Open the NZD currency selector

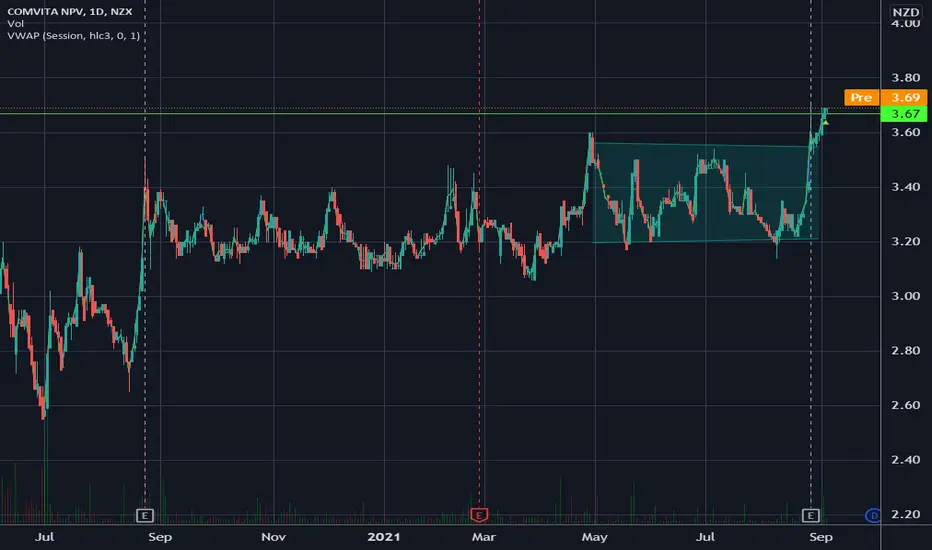905,12
